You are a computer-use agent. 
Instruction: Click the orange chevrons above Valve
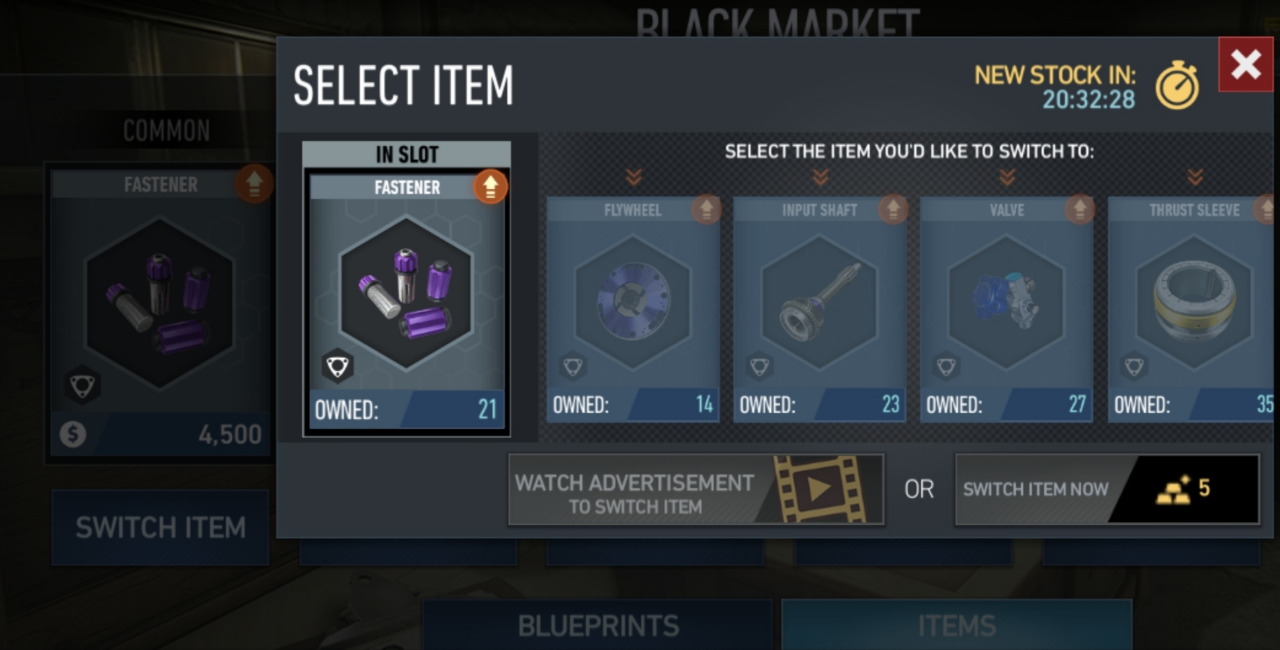coord(1007,177)
